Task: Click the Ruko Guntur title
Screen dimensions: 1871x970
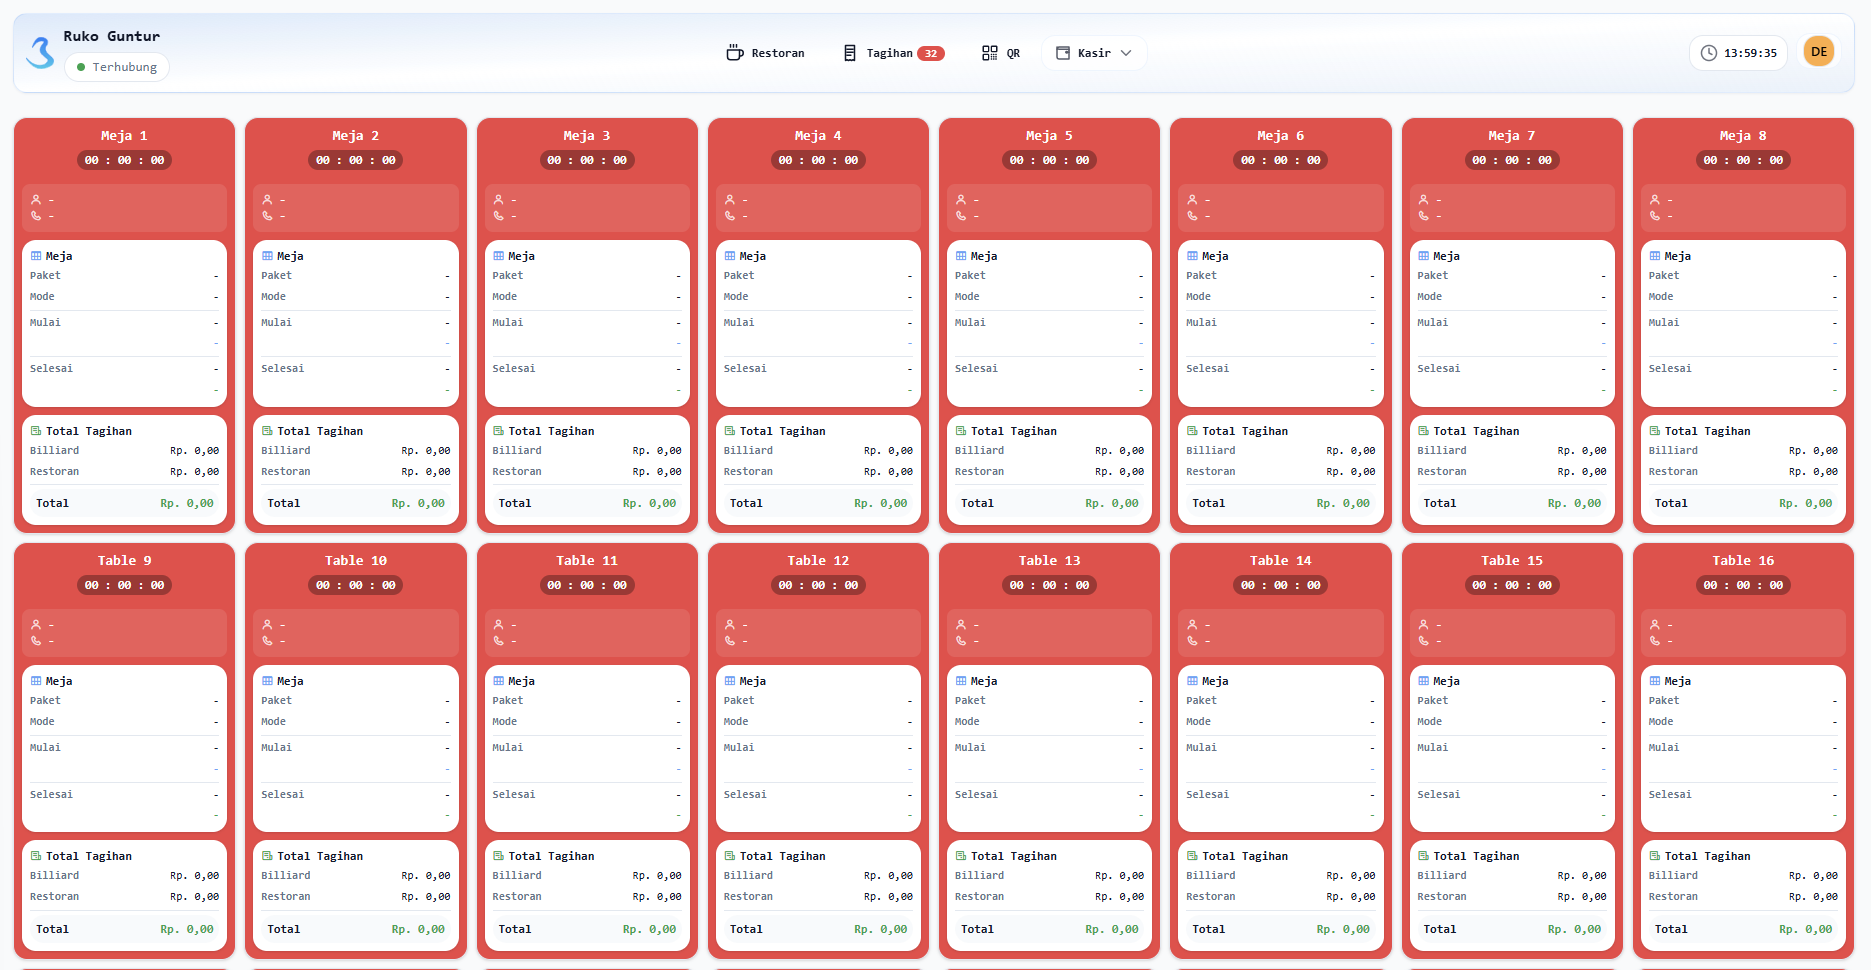Action: coord(111,36)
